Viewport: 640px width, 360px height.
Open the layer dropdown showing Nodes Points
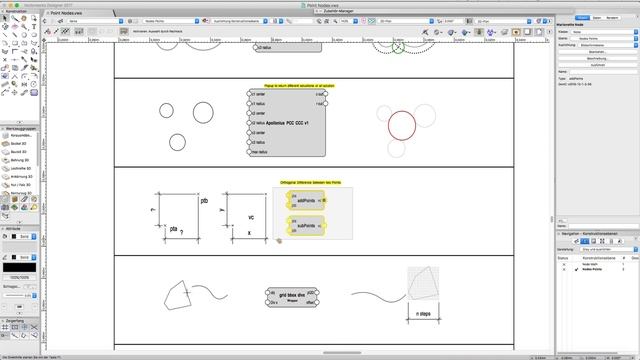click(170, 21)
